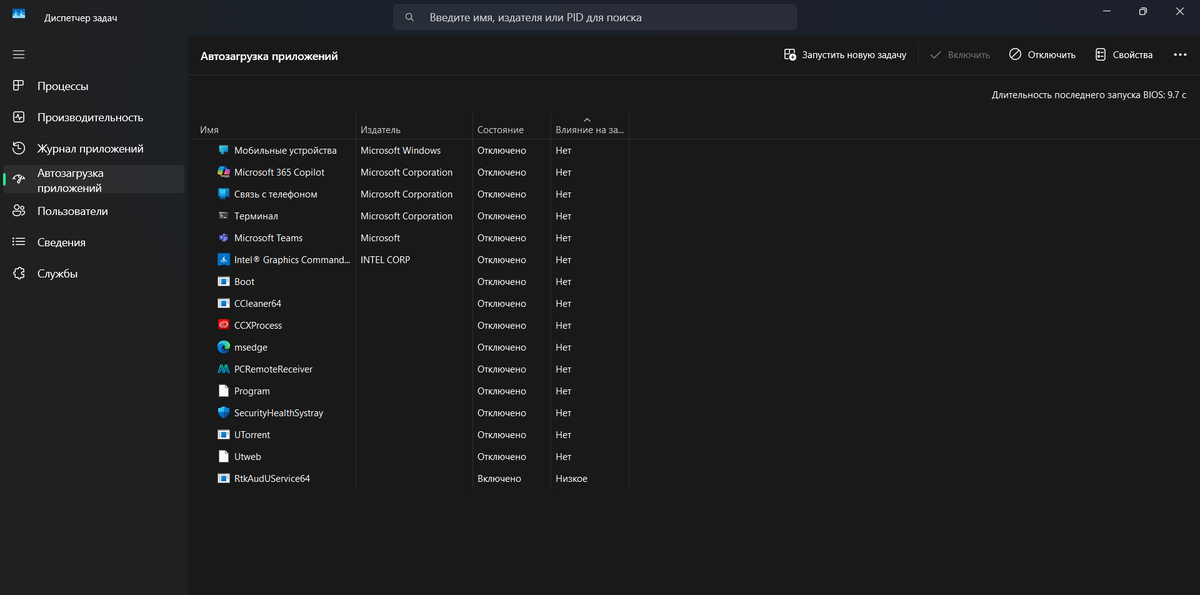Click the PCRemoteReceiver icon
Viewport: 1200px width, 595px height.
tap(224, 369)
